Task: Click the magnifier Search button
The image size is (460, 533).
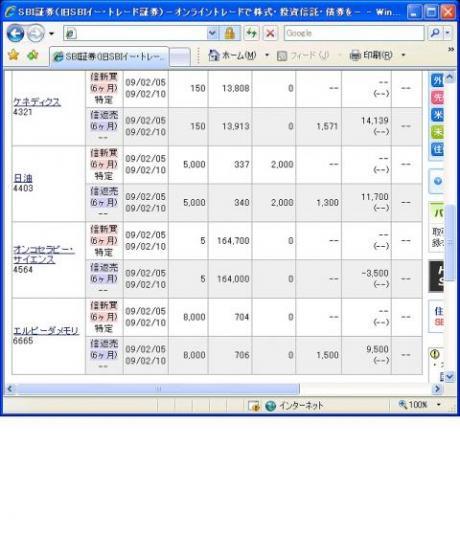Action: coord(435,33)
